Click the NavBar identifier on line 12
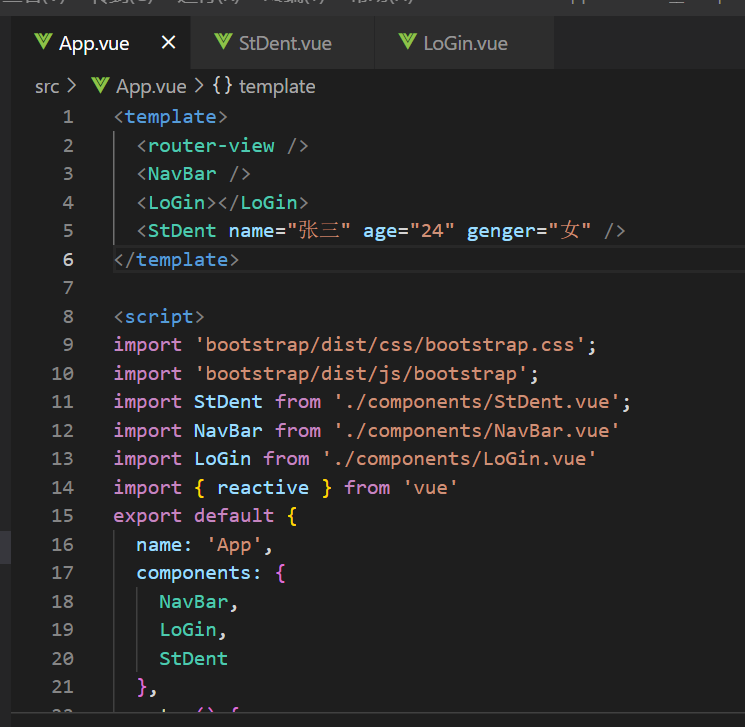The width and height of the screenshot is (745, 727). pos(228,431)
